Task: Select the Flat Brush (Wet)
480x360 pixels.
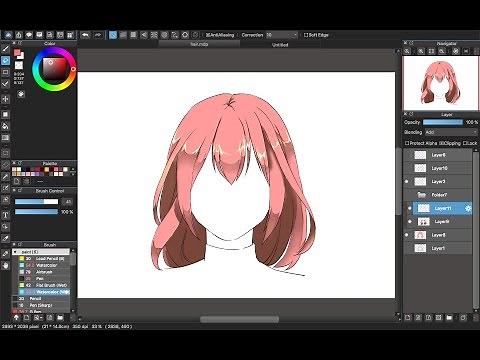Action: point(44,285)
